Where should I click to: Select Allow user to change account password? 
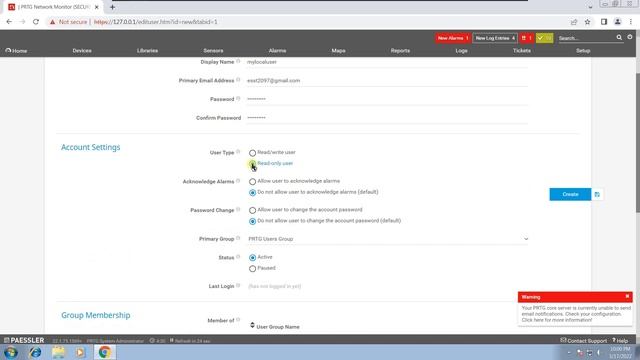252,210
